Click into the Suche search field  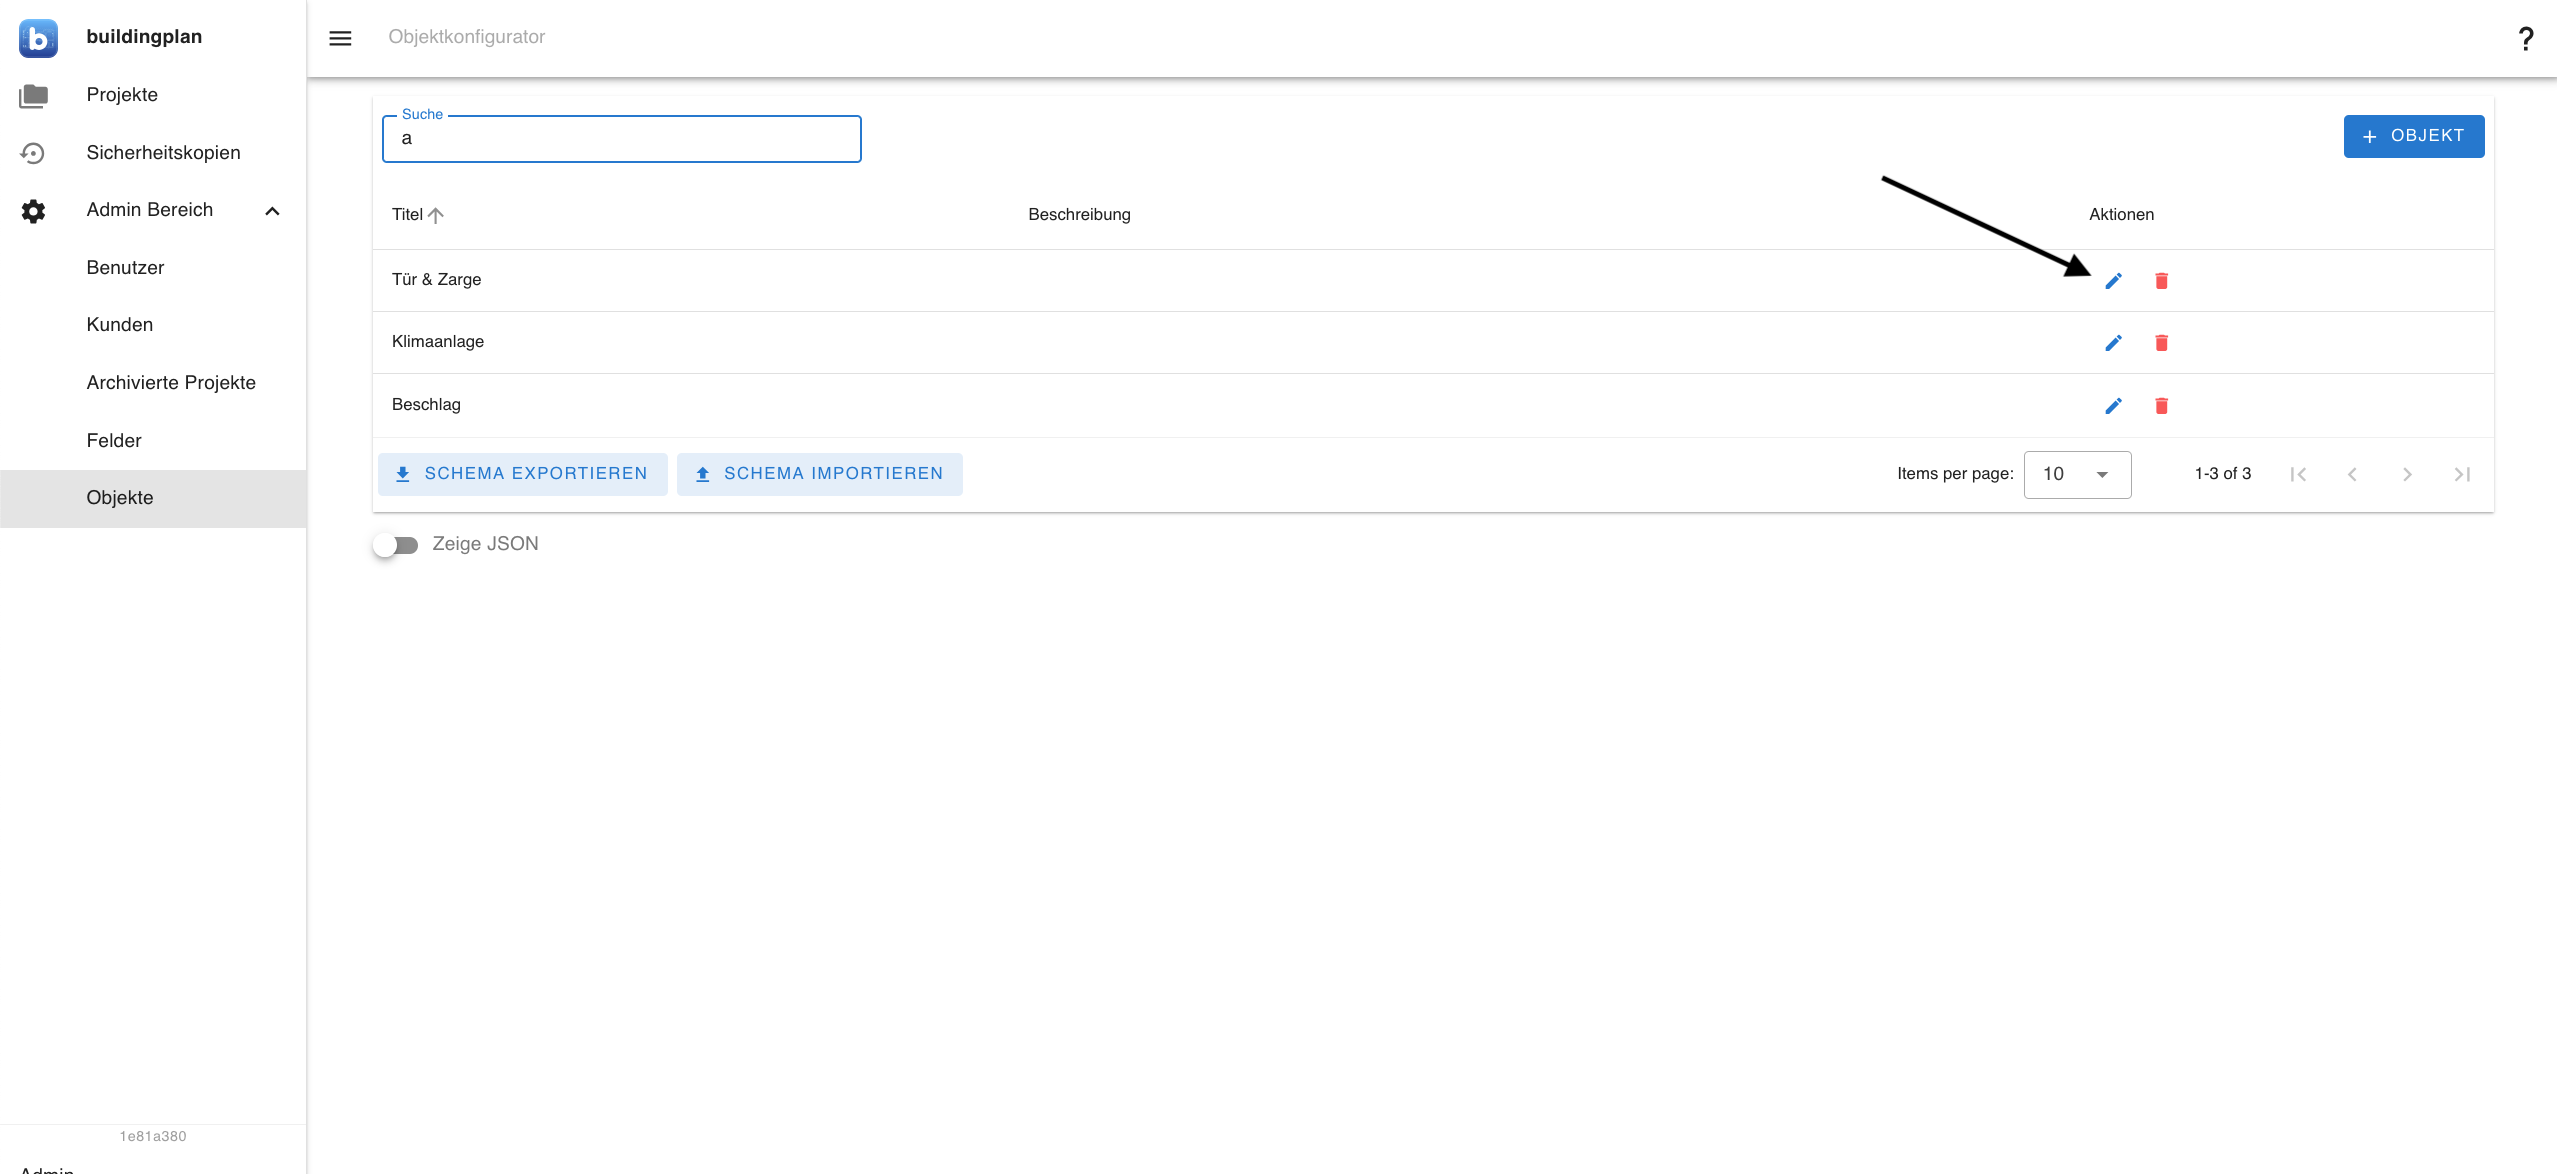pyautogui.click(x=621, y=139)
